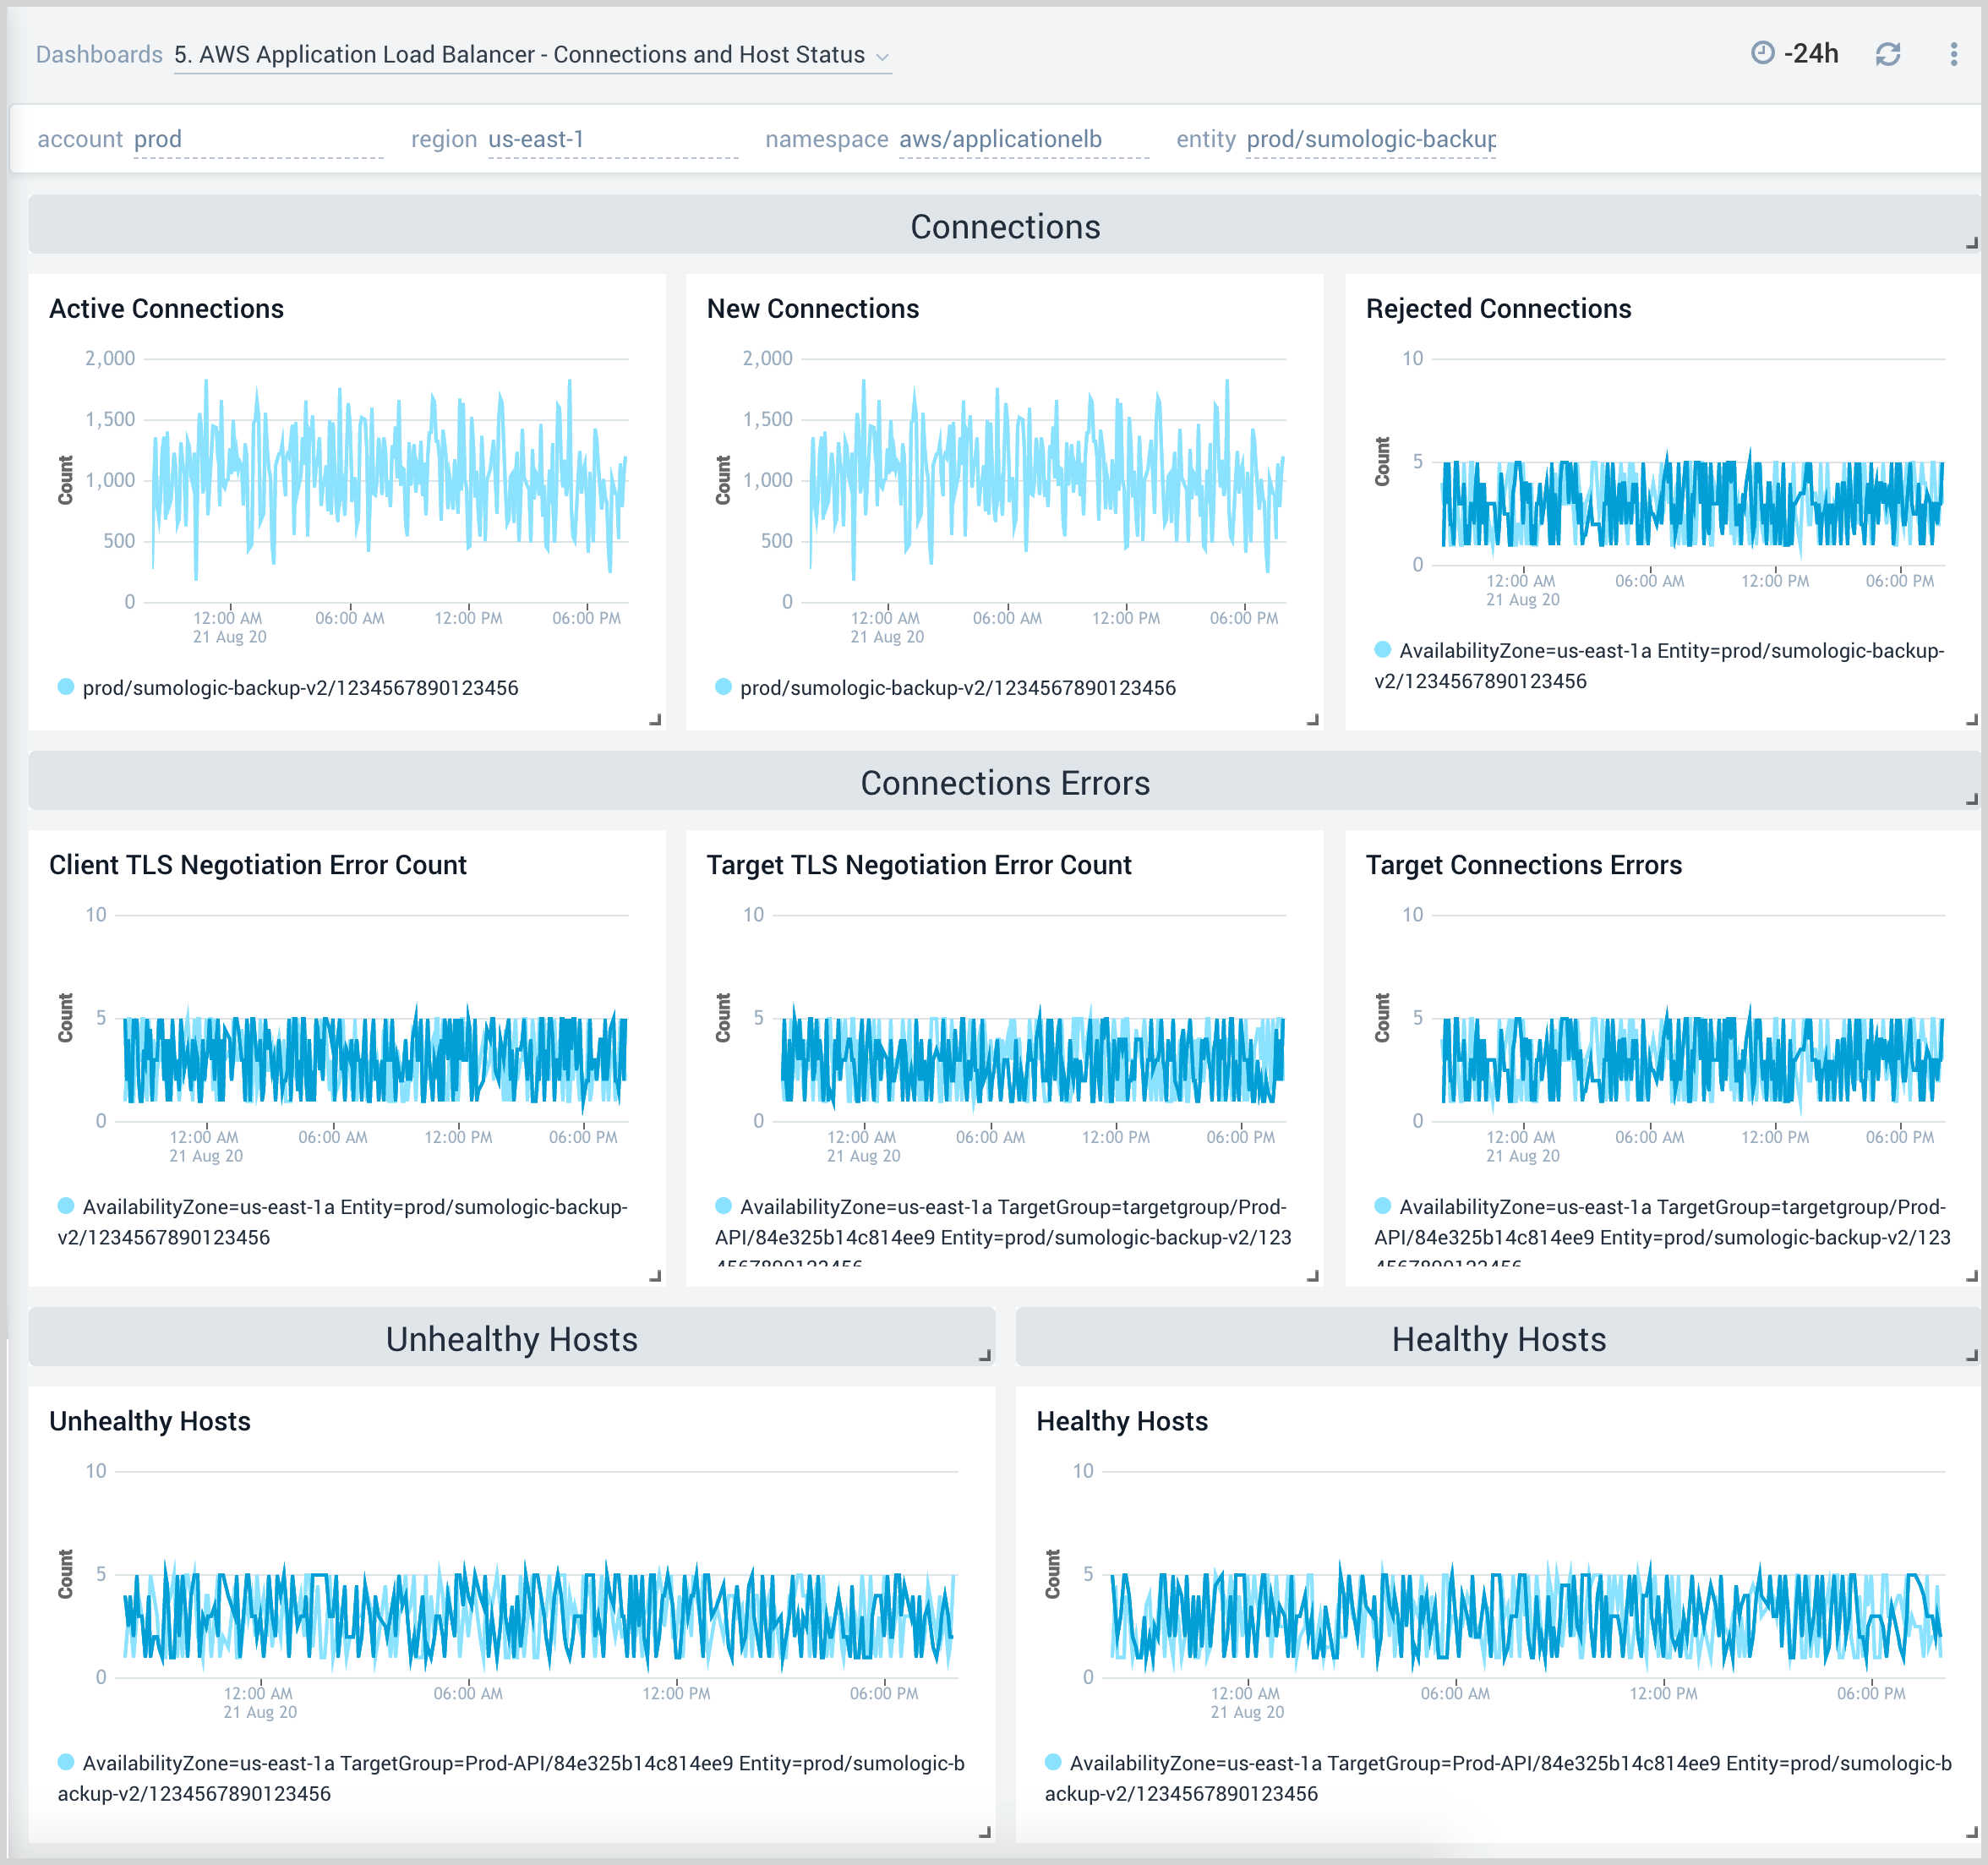Select the Unhealthy Hosts section header
1988x1865 pixels.
click(x=511, y=1339)
